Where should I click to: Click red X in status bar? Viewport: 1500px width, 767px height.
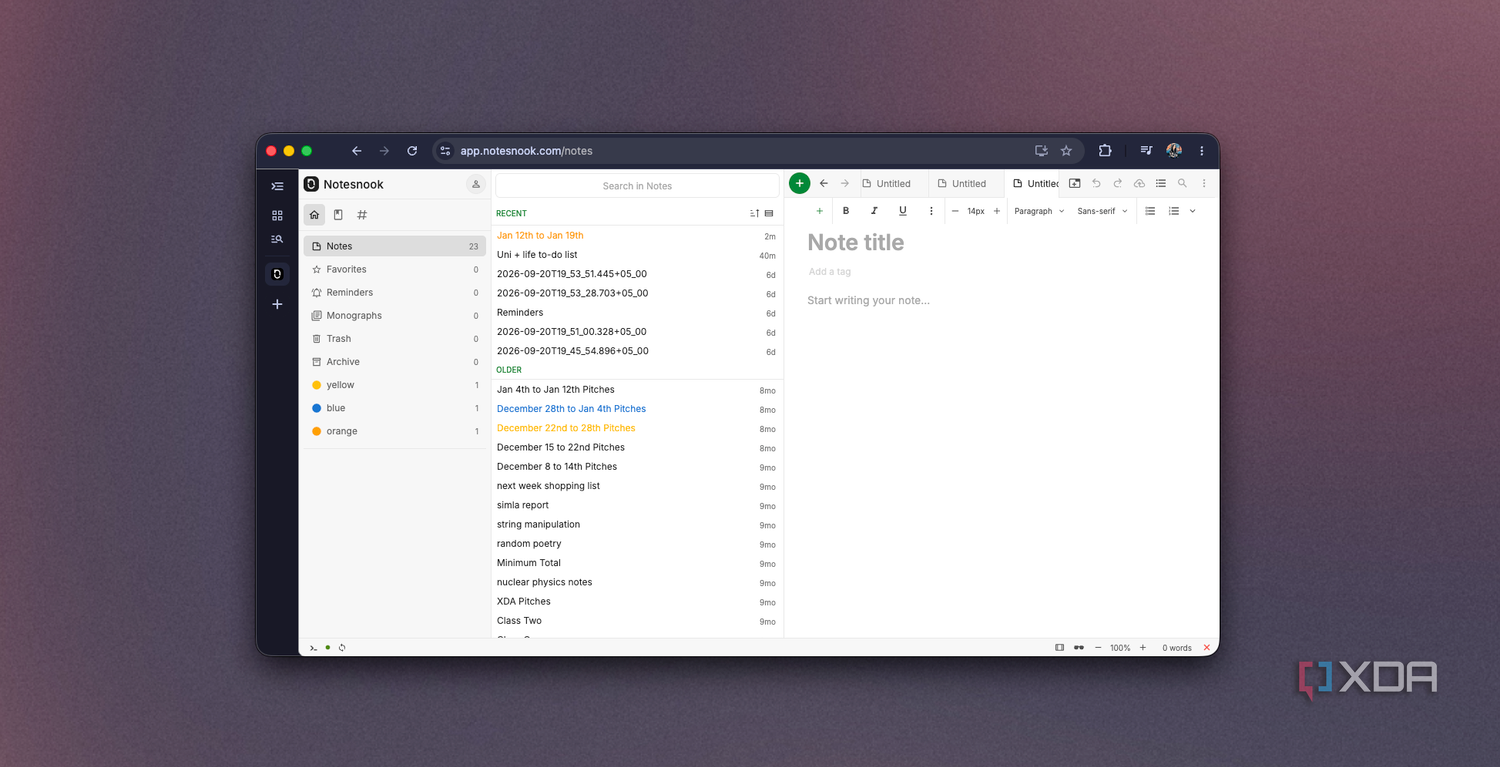(1207, 648)
